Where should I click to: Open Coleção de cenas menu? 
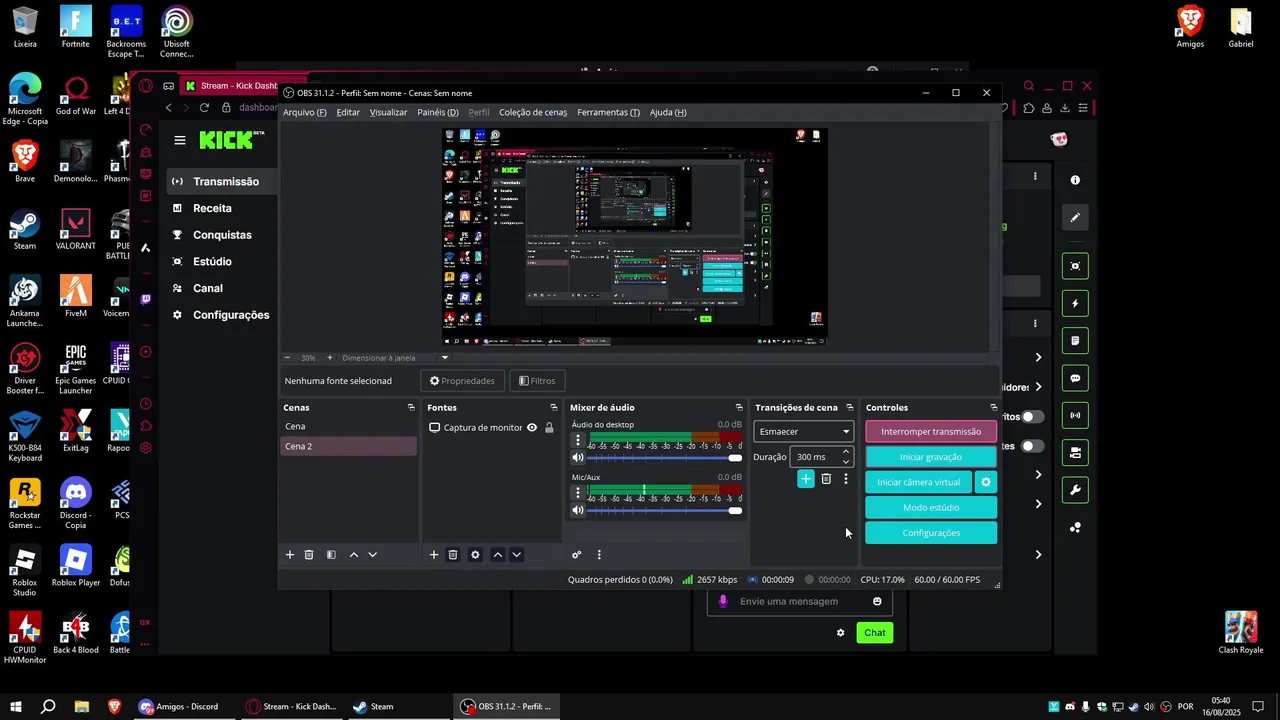pyautogui.click(x=533, y=112)
